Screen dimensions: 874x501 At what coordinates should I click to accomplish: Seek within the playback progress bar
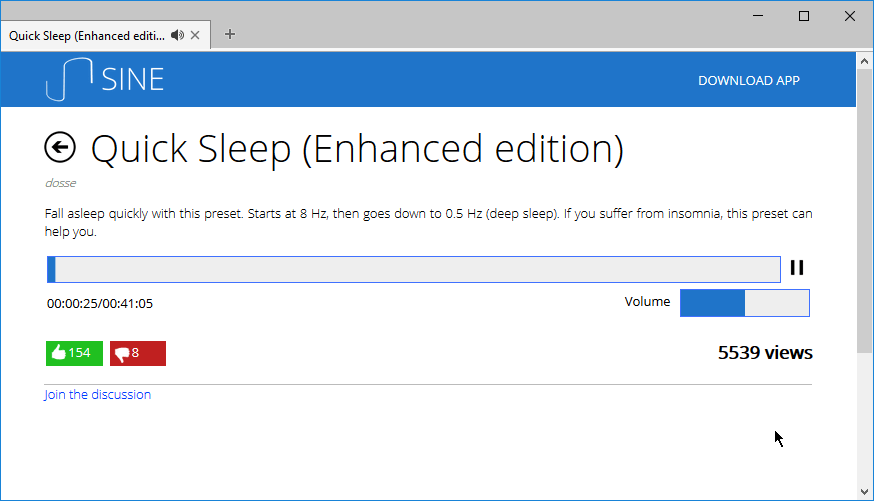[x=414, y=270]
